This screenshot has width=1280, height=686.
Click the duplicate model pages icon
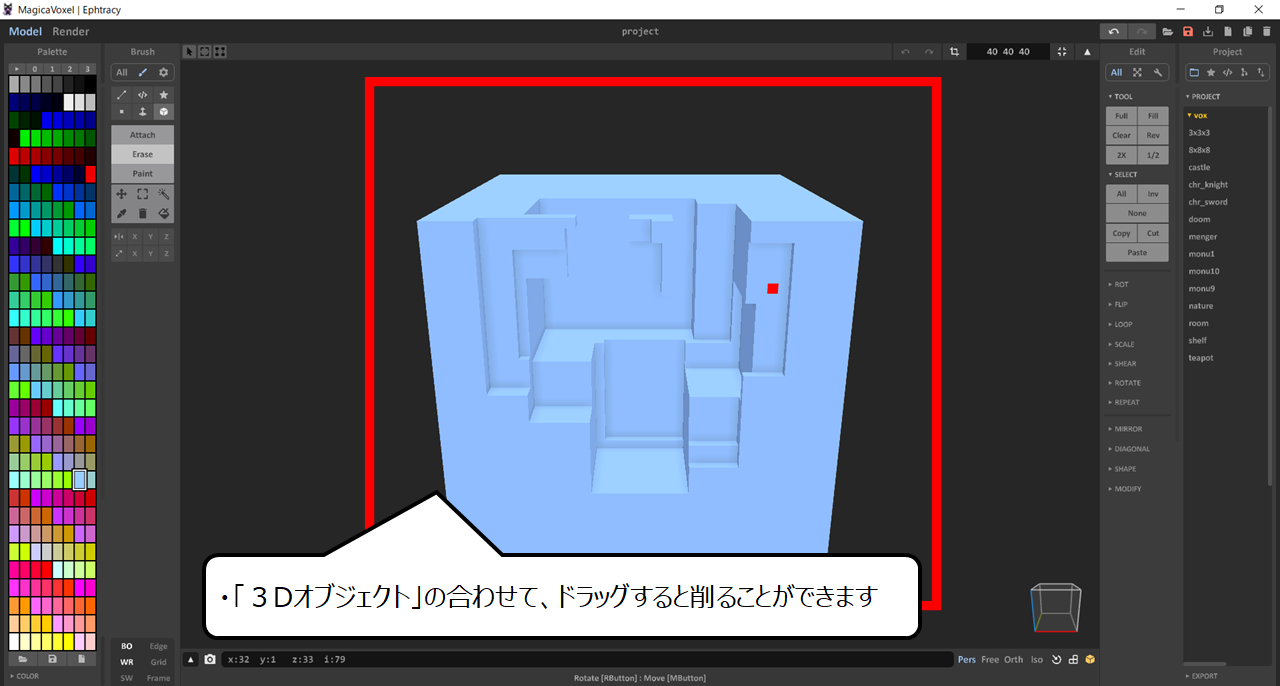click(1247, 32)
